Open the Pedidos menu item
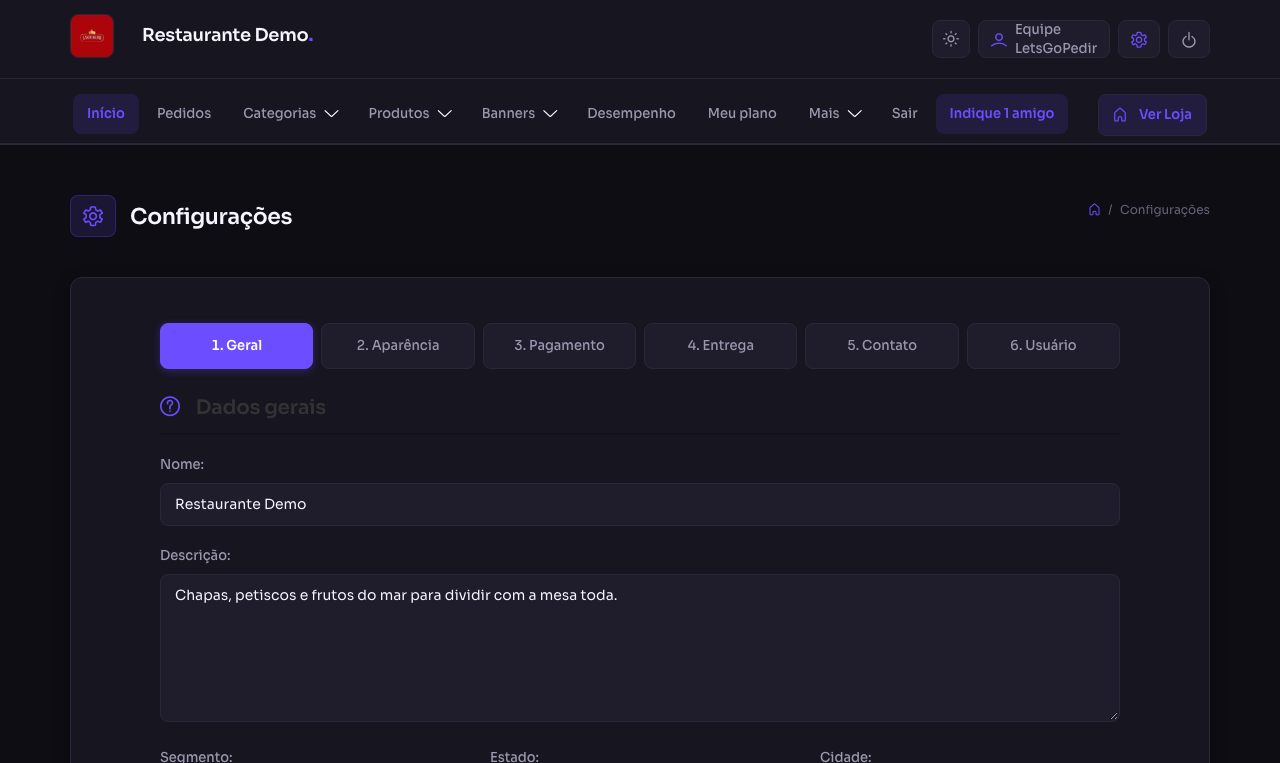 184,114
